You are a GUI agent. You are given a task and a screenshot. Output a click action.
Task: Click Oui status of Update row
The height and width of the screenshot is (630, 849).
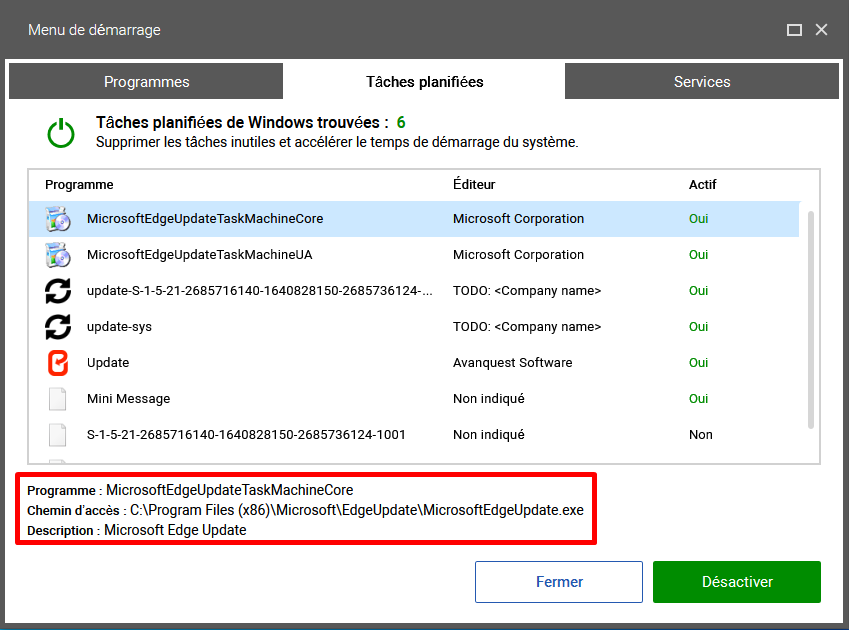[698, 363]
